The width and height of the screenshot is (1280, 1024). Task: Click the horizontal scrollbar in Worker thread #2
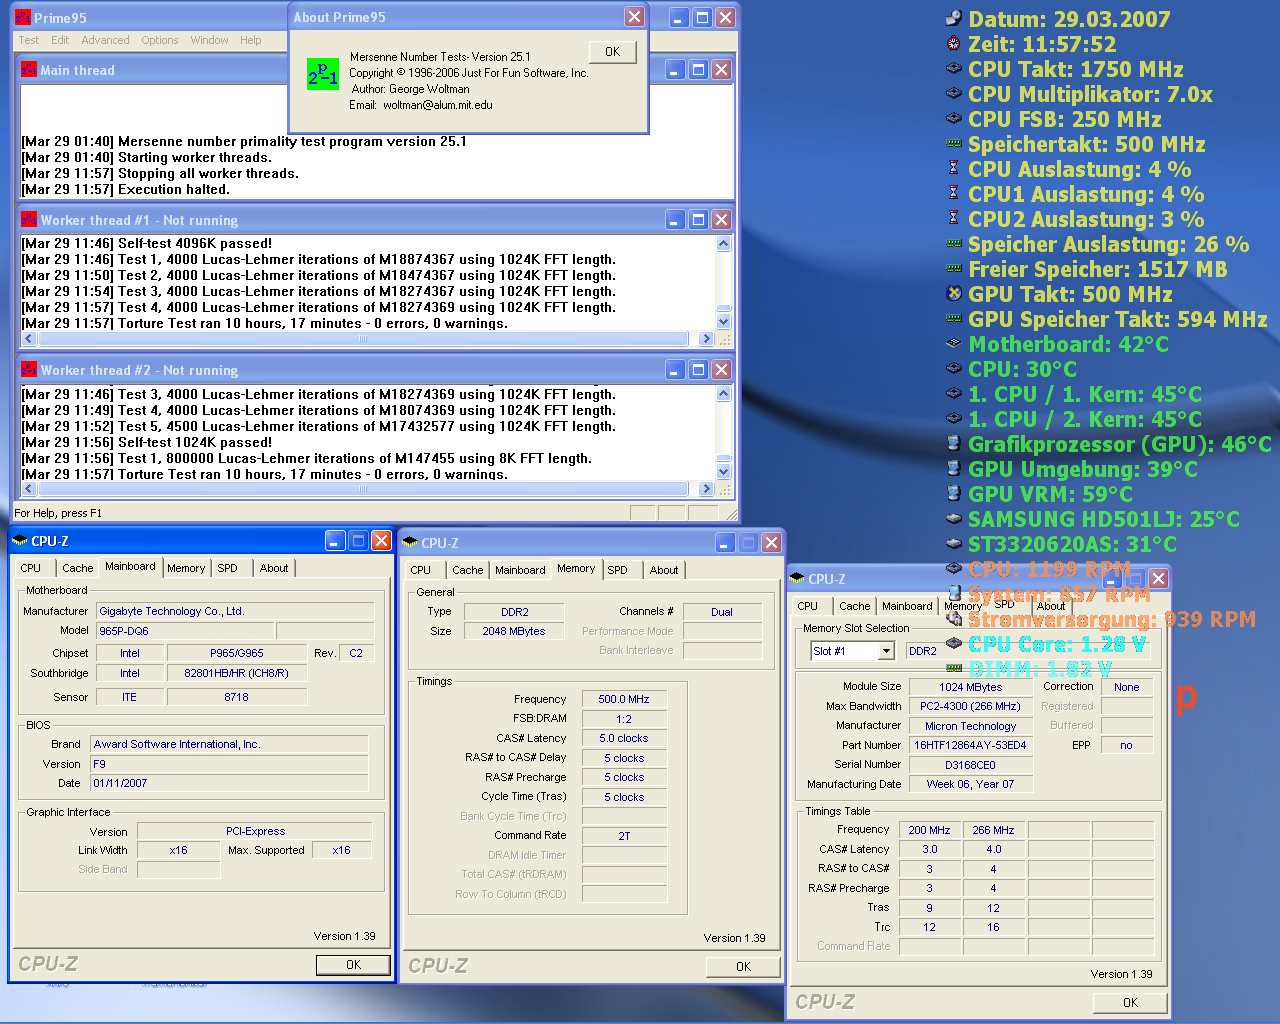(x=363, y=489)
